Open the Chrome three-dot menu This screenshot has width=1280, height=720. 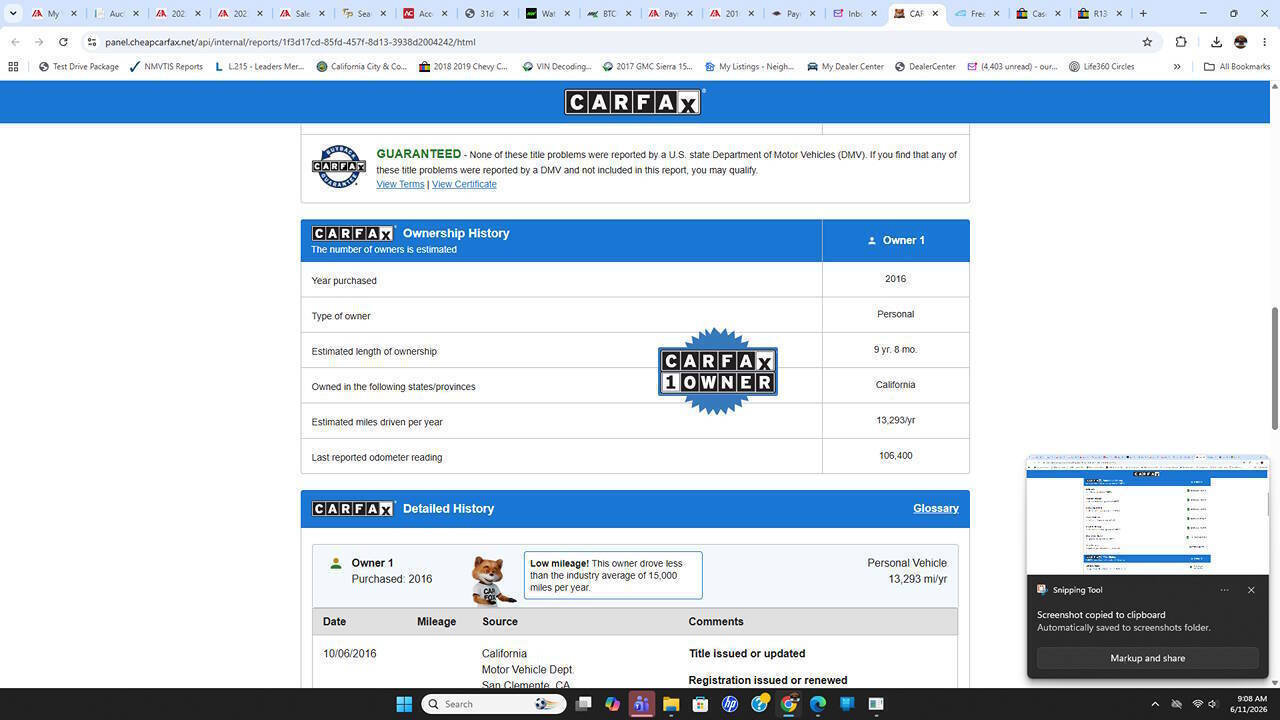[x=1265, y=42]
